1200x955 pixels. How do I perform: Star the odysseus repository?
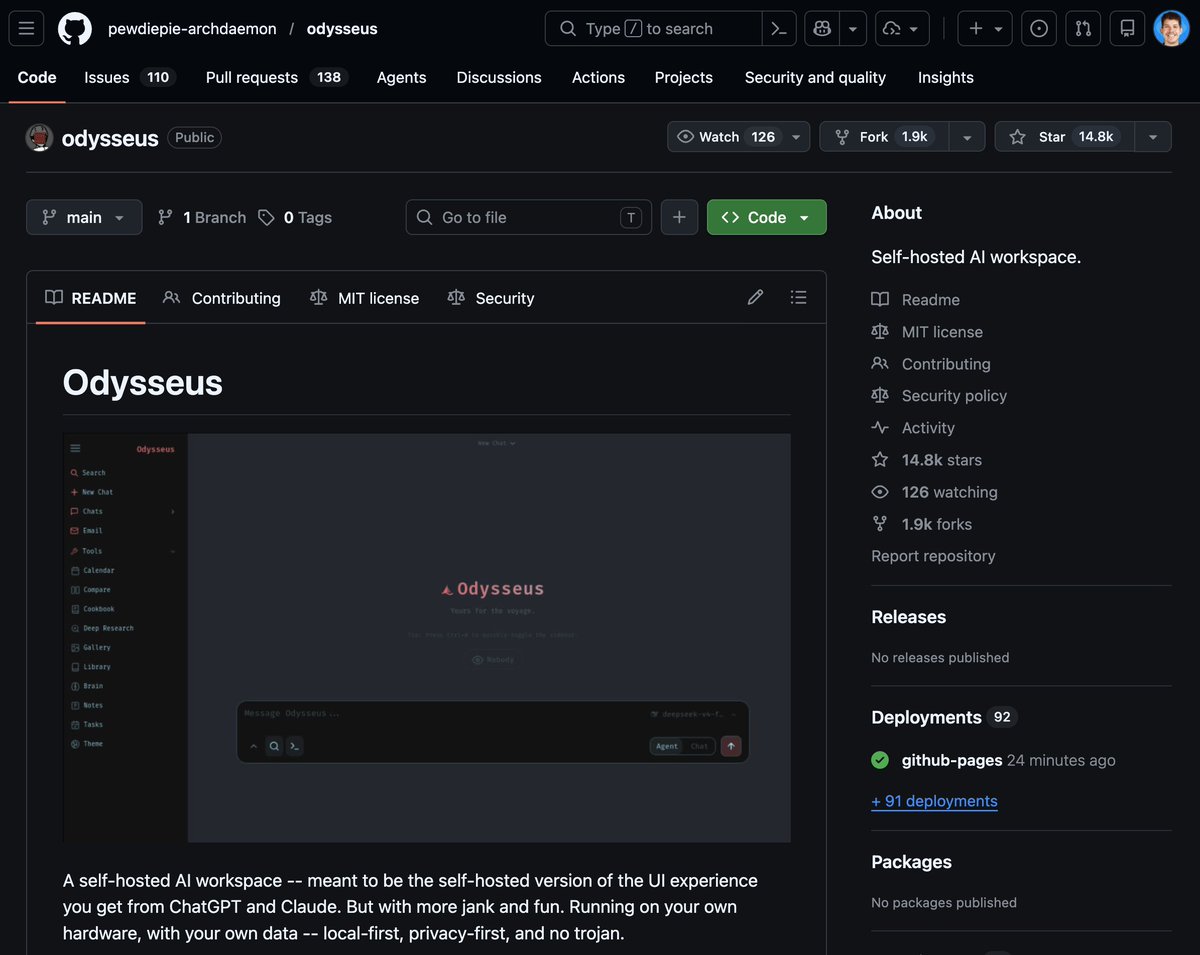point(1065,137)
